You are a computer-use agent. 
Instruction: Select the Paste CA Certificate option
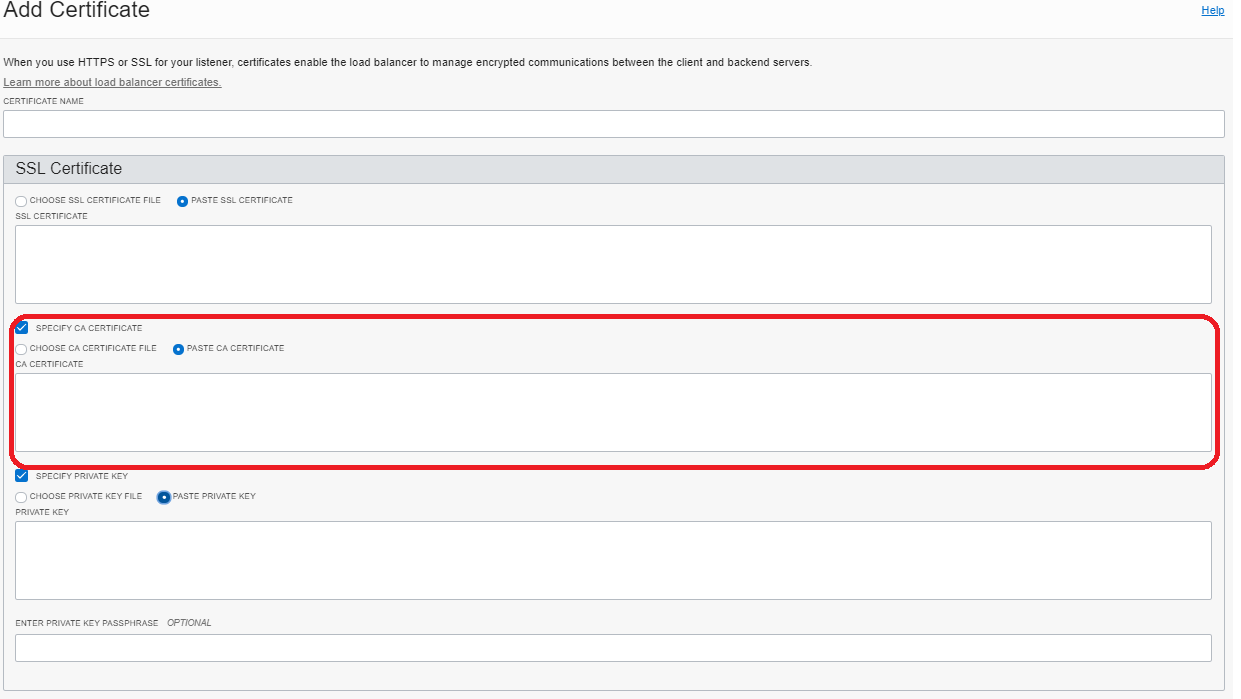[177, 348]
